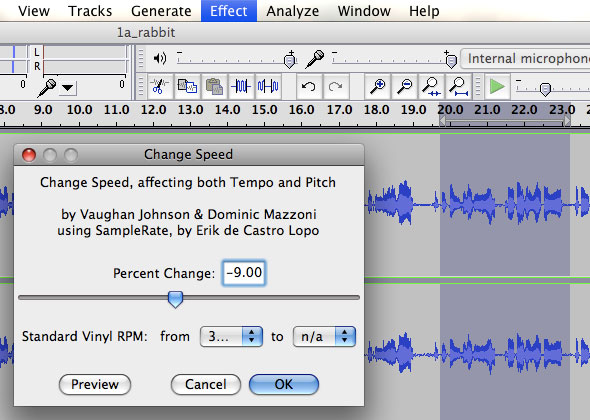Click the green Play-at-speed button
The image size is (590, 420).
pos(497,87)
